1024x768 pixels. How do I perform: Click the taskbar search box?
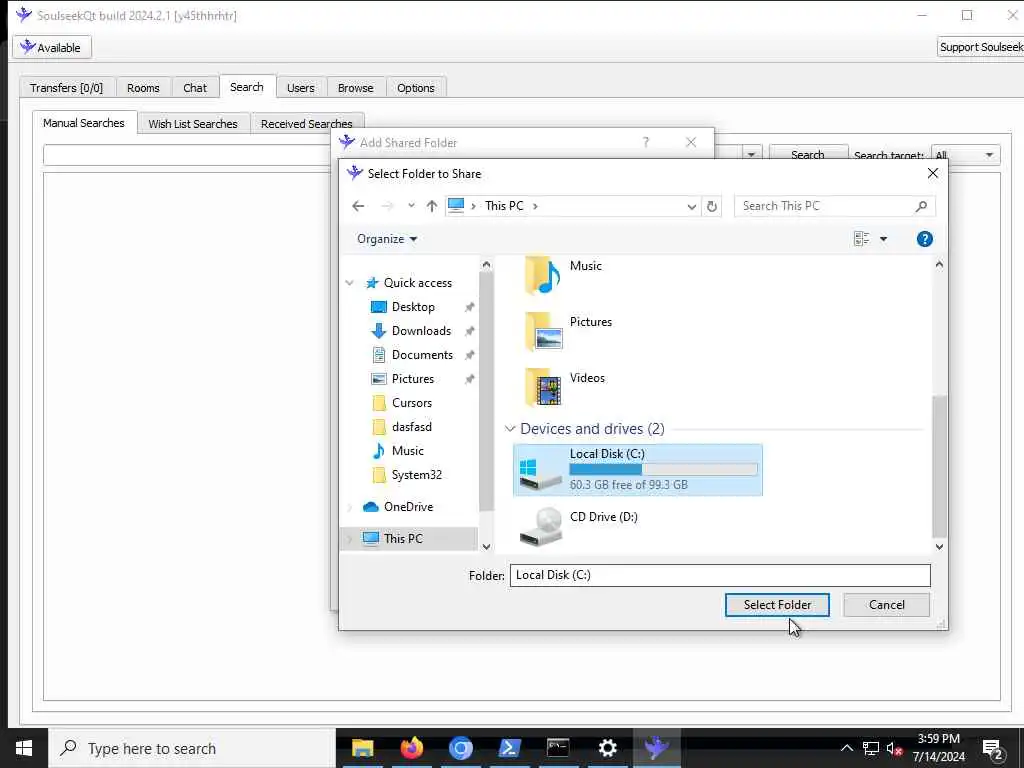[192, 748]
